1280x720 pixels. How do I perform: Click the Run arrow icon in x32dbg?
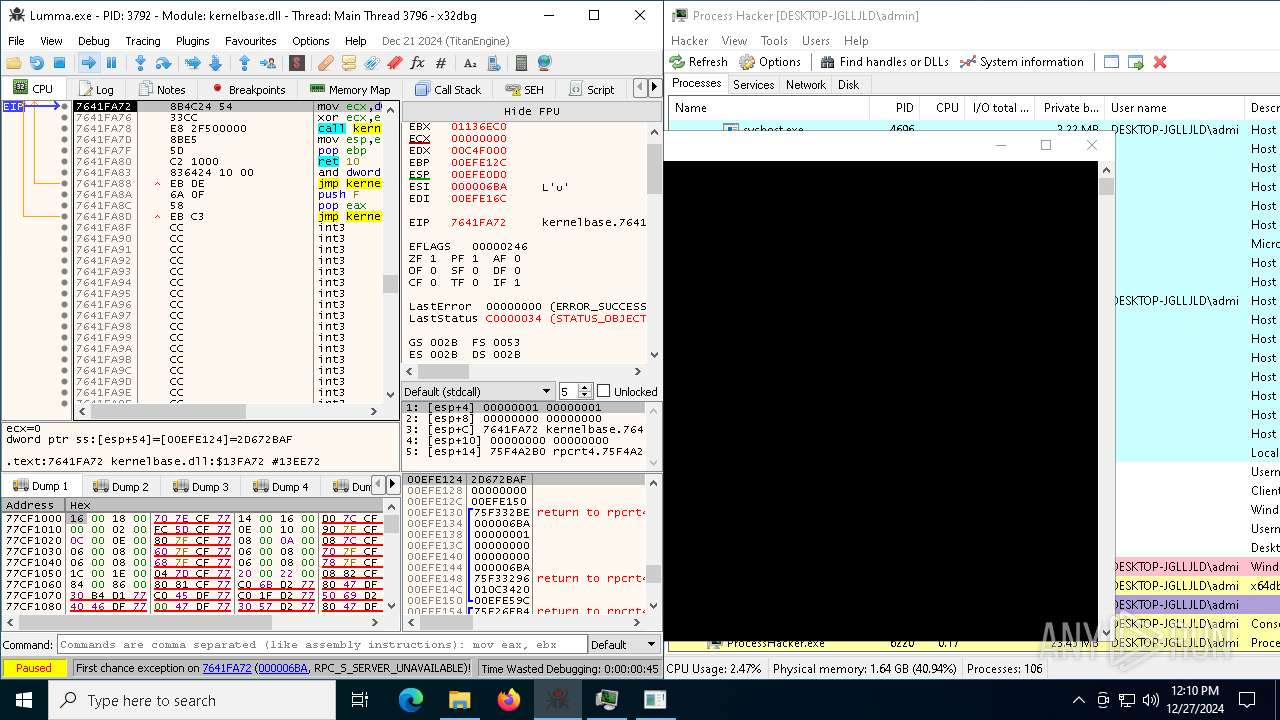pos(89,63)
